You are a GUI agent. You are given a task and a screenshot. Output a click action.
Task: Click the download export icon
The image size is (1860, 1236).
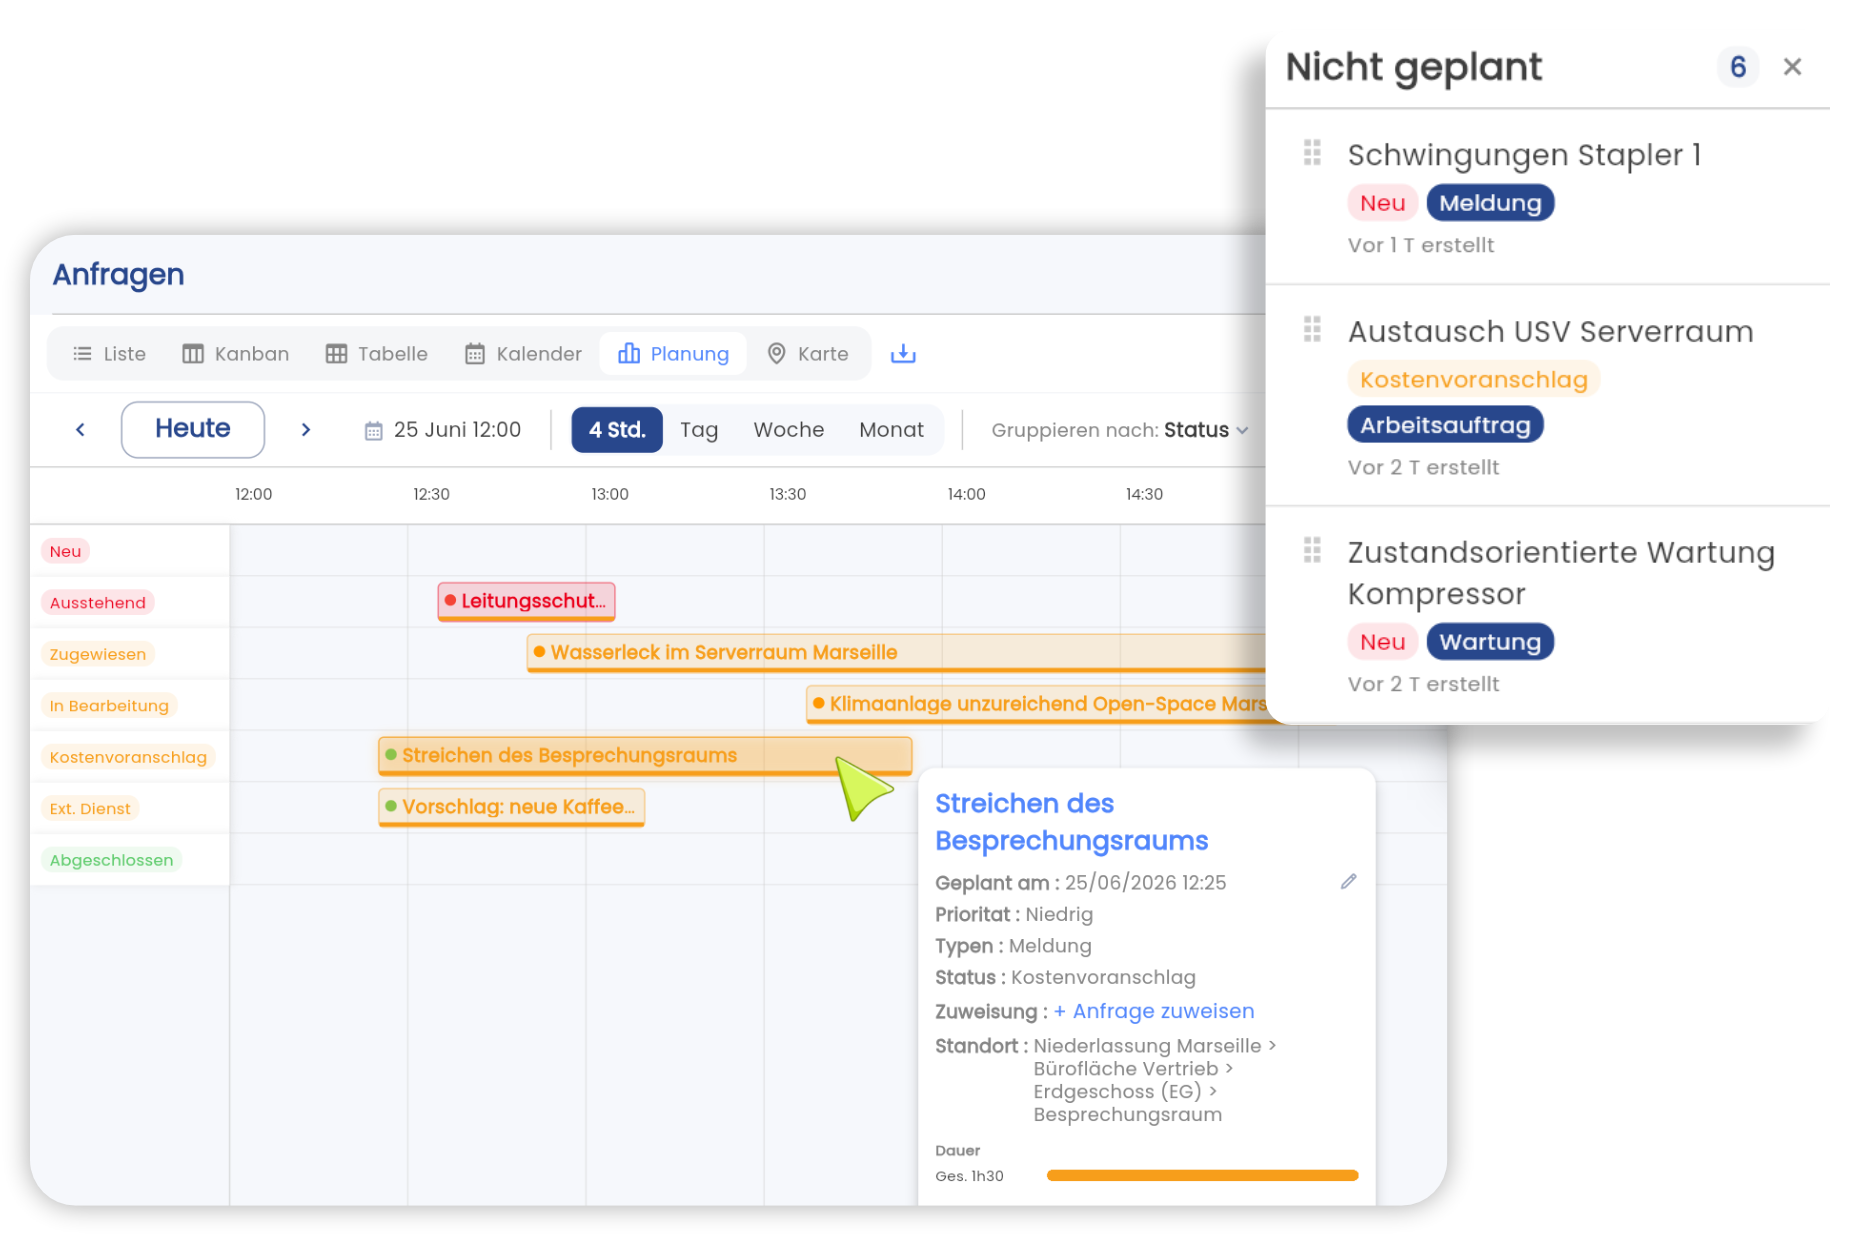point(903,354)
